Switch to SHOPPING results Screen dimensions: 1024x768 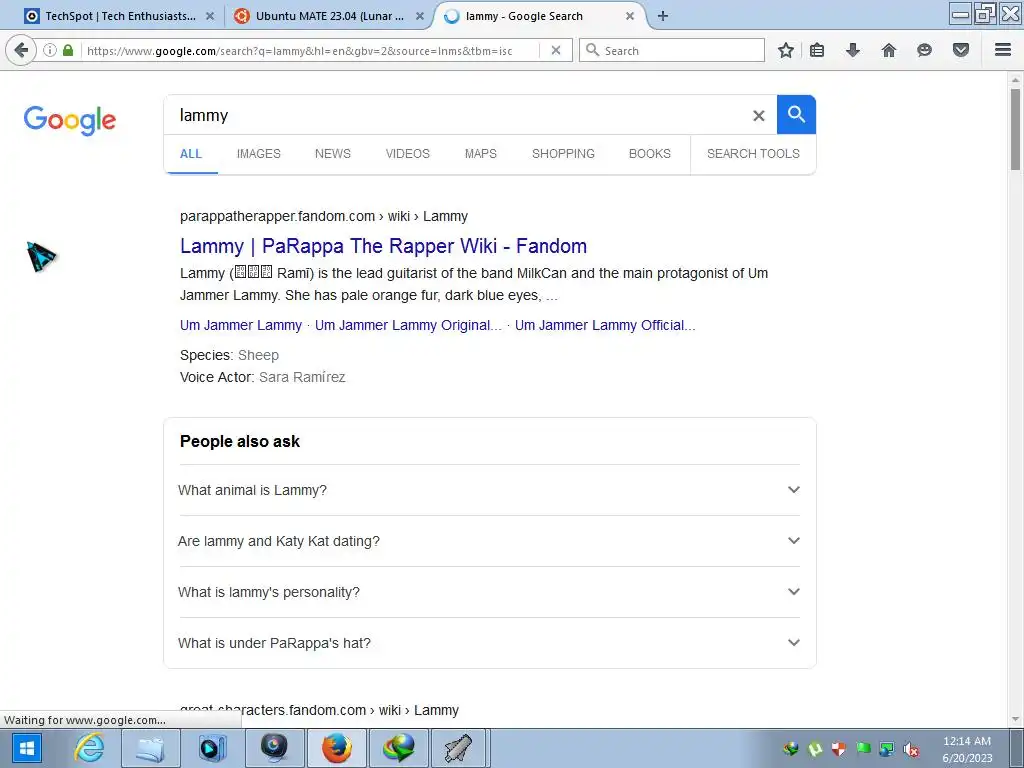tap(563, 154)
